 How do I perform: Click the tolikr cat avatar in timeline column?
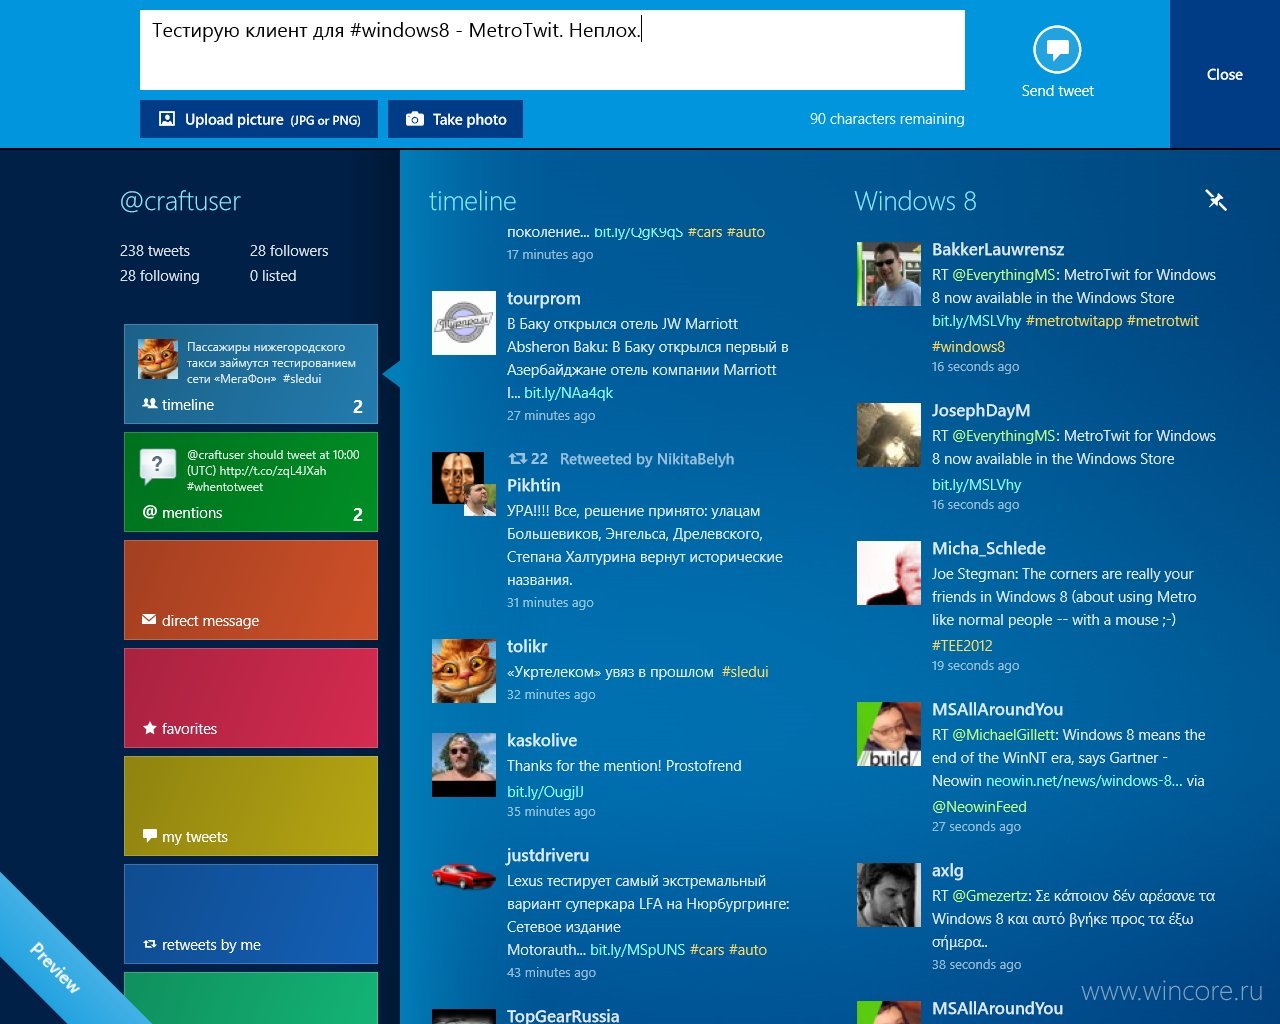click(x=464, y=671)
